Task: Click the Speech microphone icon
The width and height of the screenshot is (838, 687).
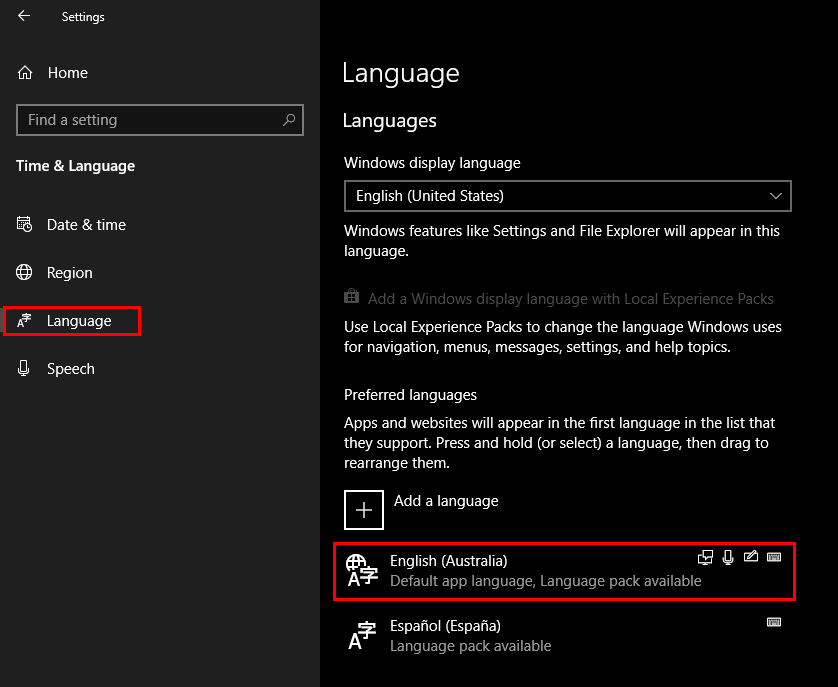Action: pos(24,368)
